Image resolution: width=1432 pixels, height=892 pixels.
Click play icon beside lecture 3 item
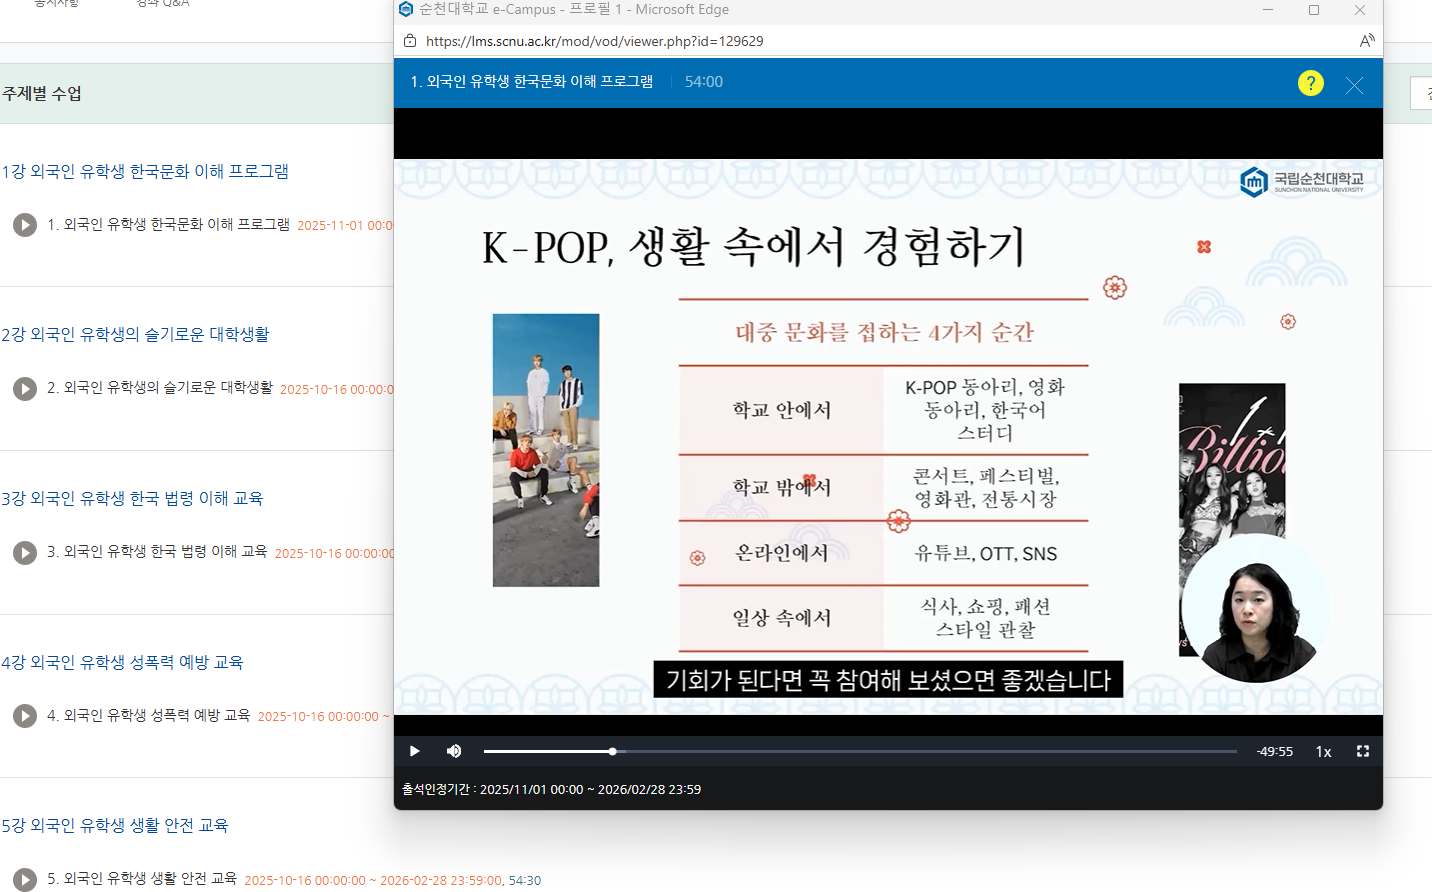[25, 552]
